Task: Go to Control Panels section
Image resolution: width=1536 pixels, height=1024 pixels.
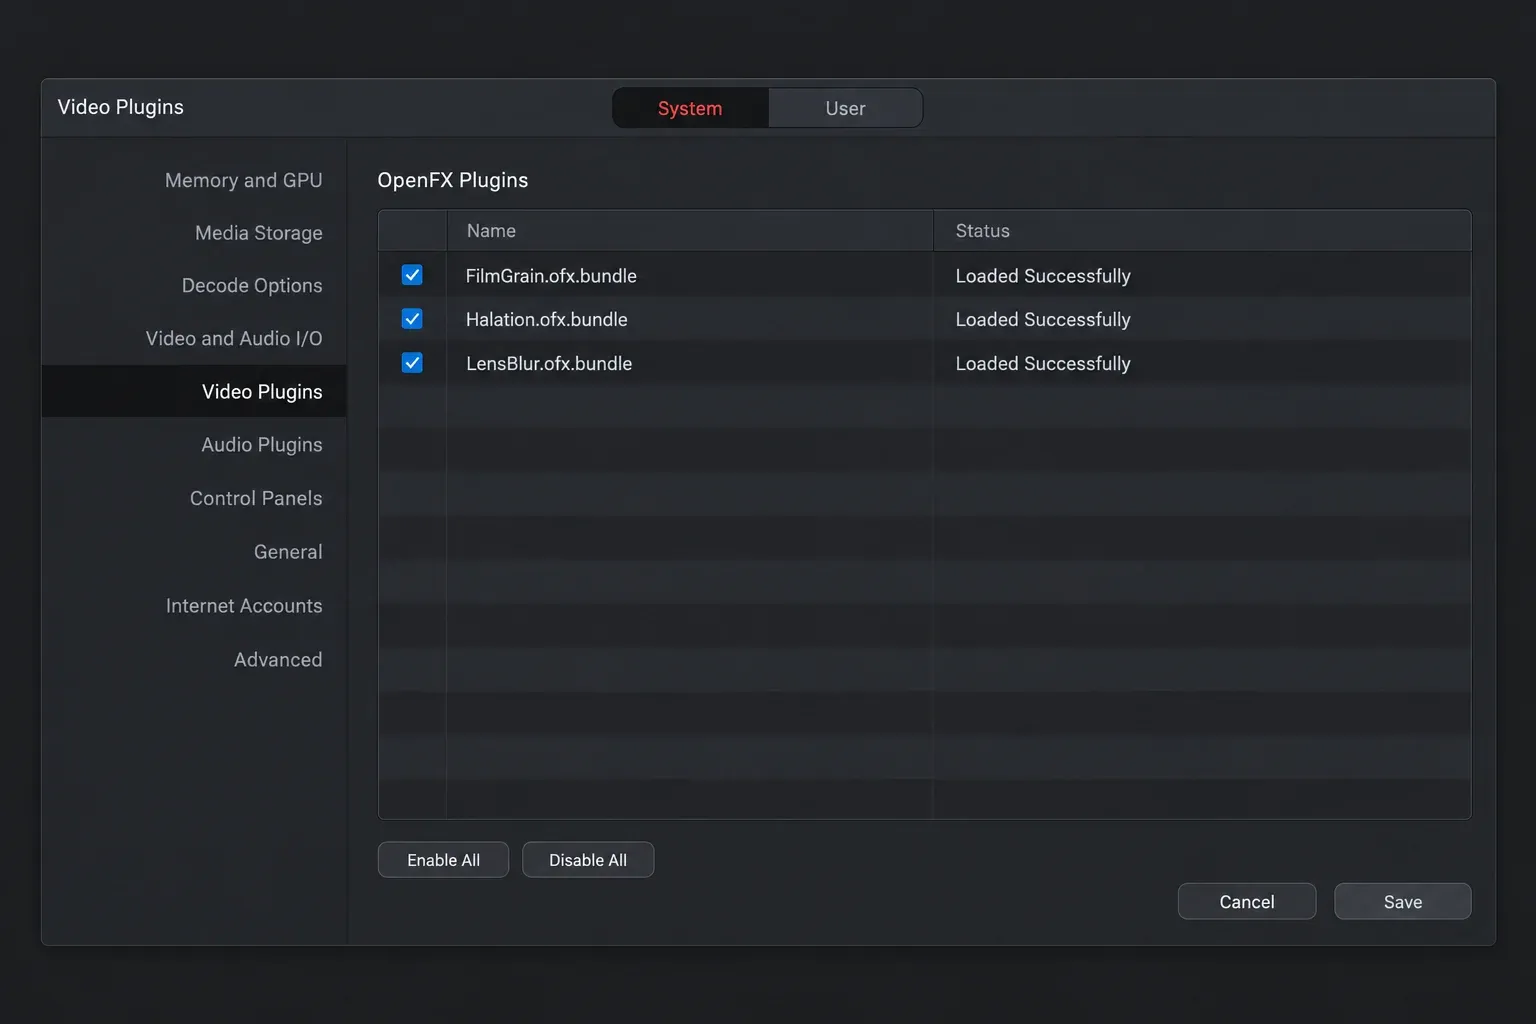Action: [256, 498]
